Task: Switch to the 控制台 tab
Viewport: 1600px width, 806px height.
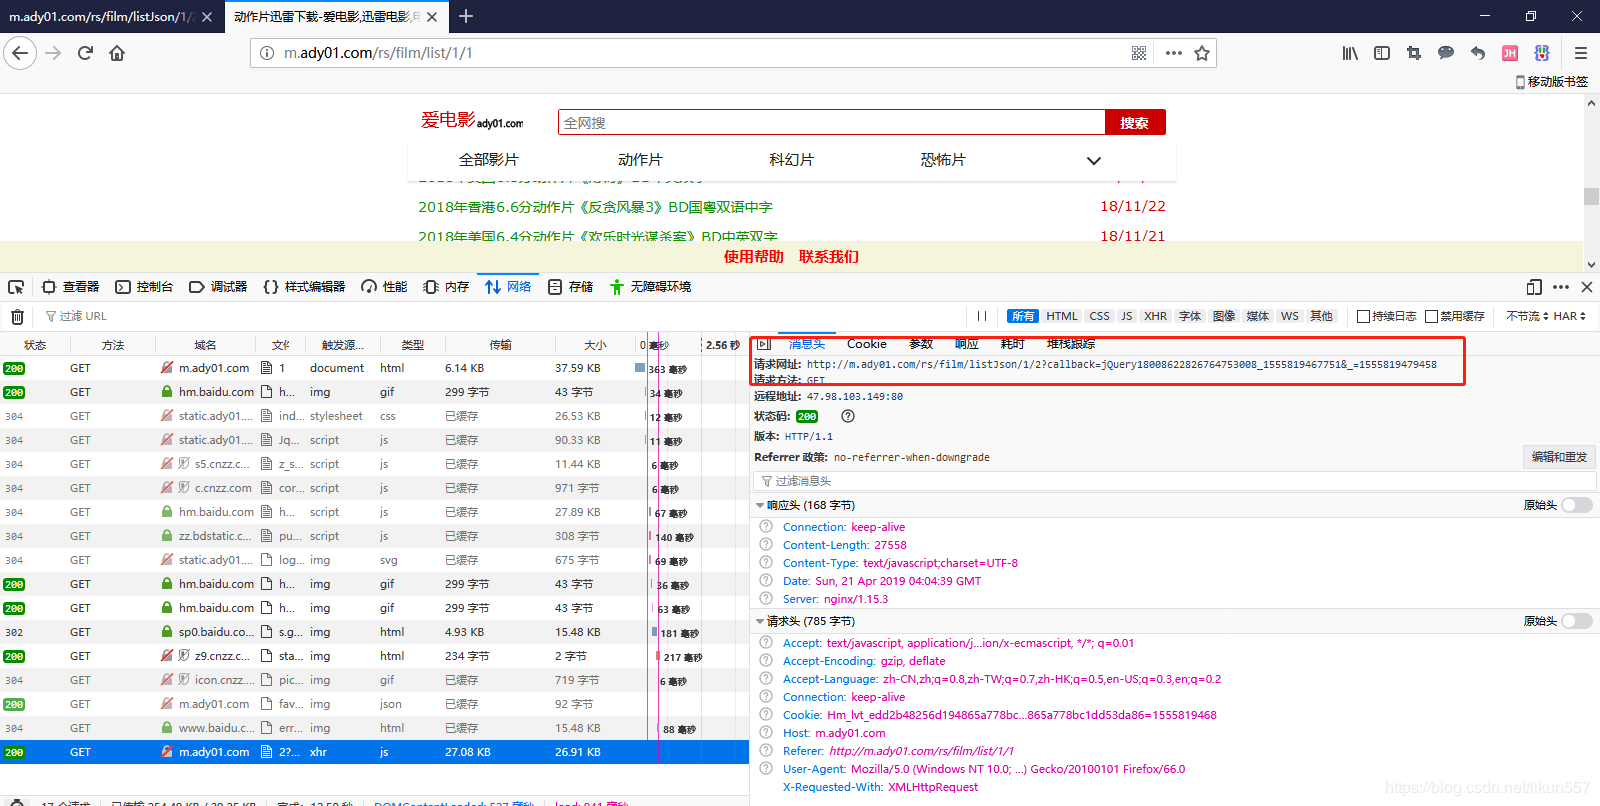Action: tap(144, 287)
